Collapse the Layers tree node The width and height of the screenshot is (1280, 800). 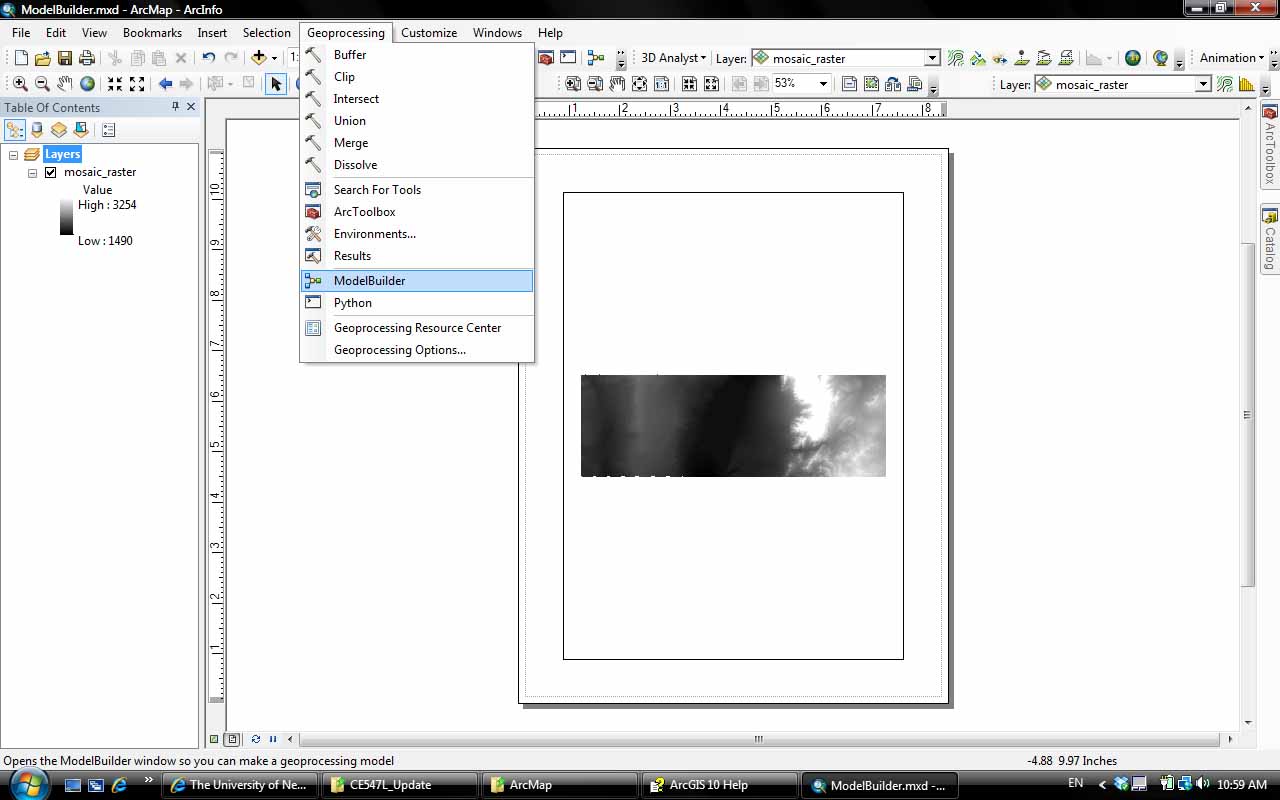click(x=14, y=154)
